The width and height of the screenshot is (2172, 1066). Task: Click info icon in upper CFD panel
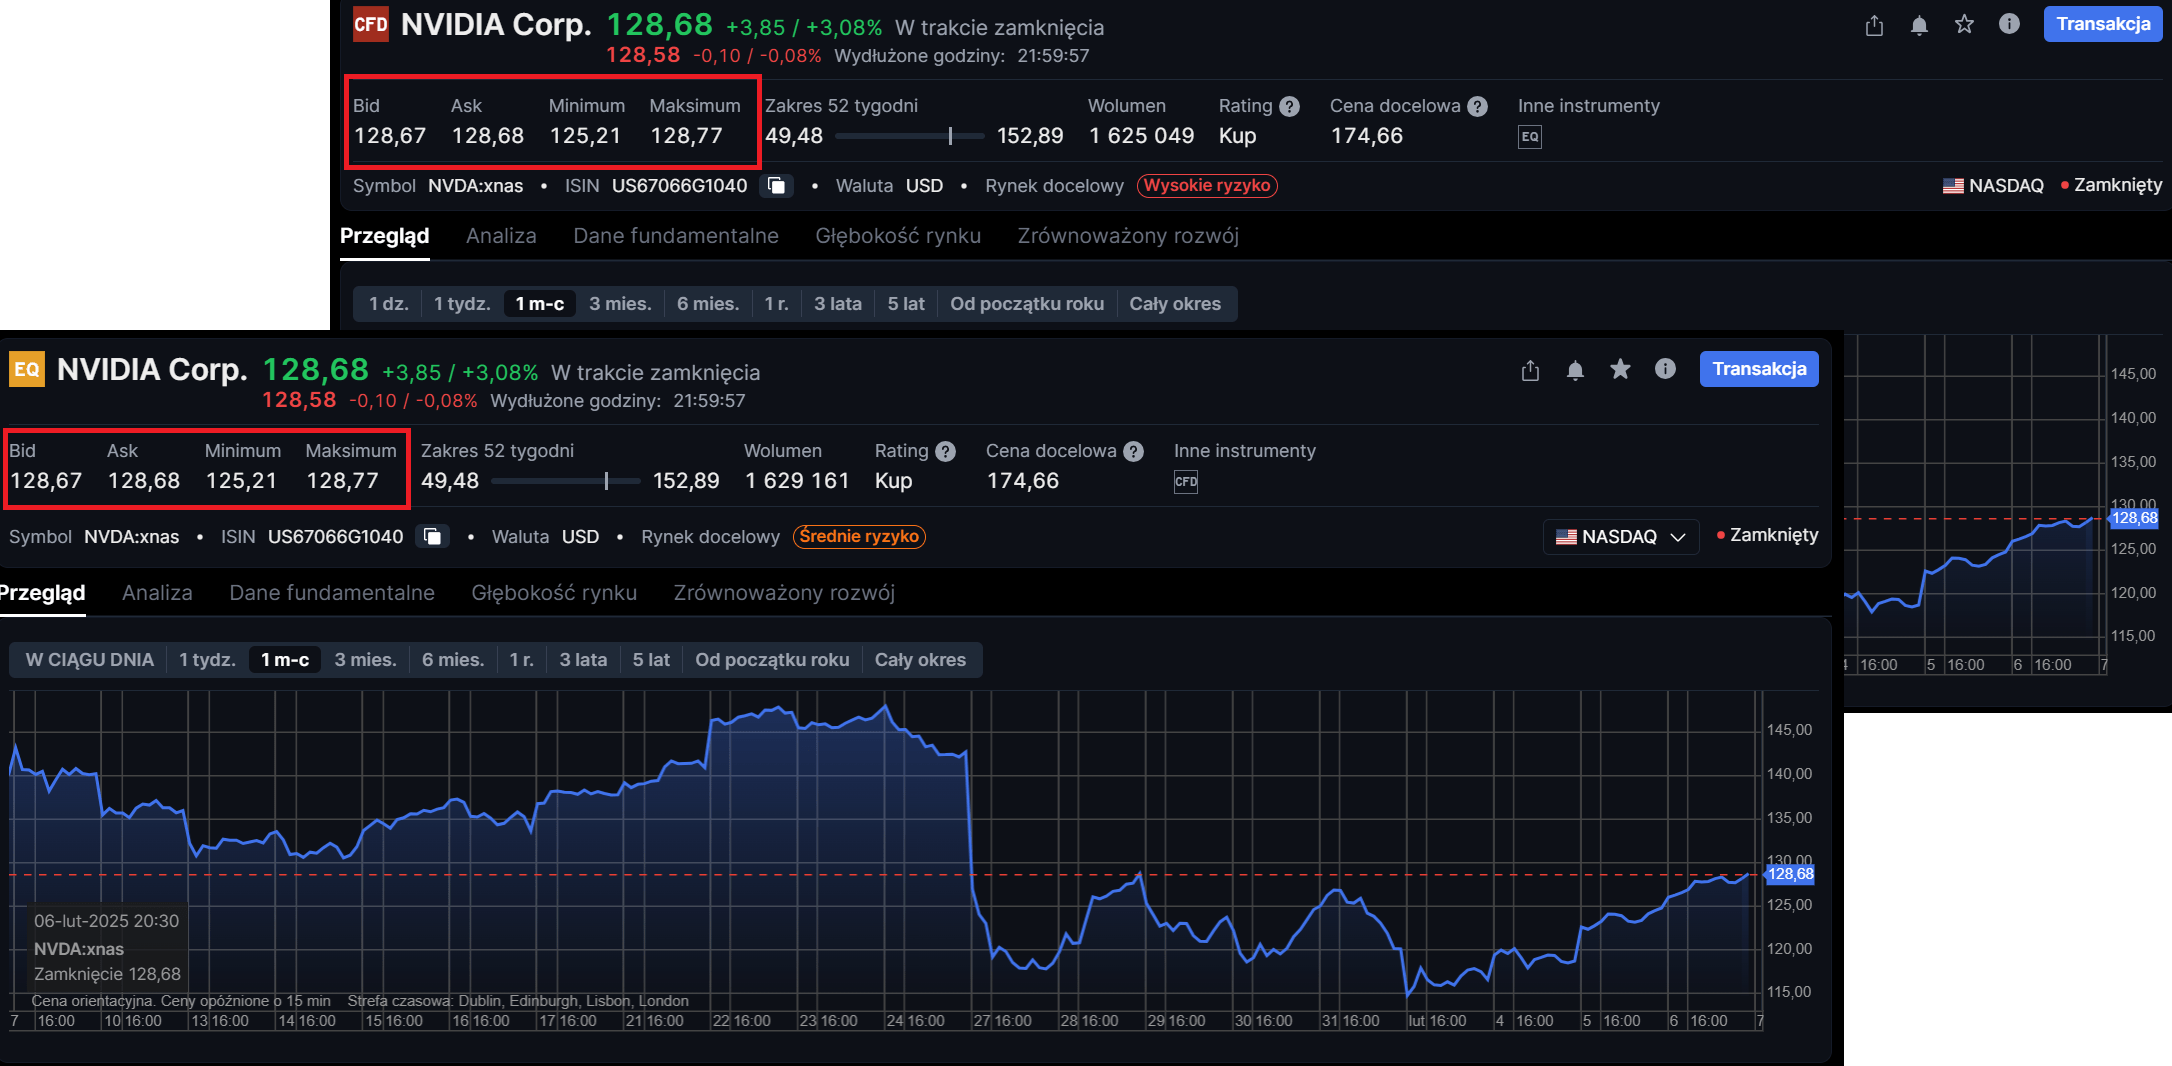click(x=2009, y=24)
